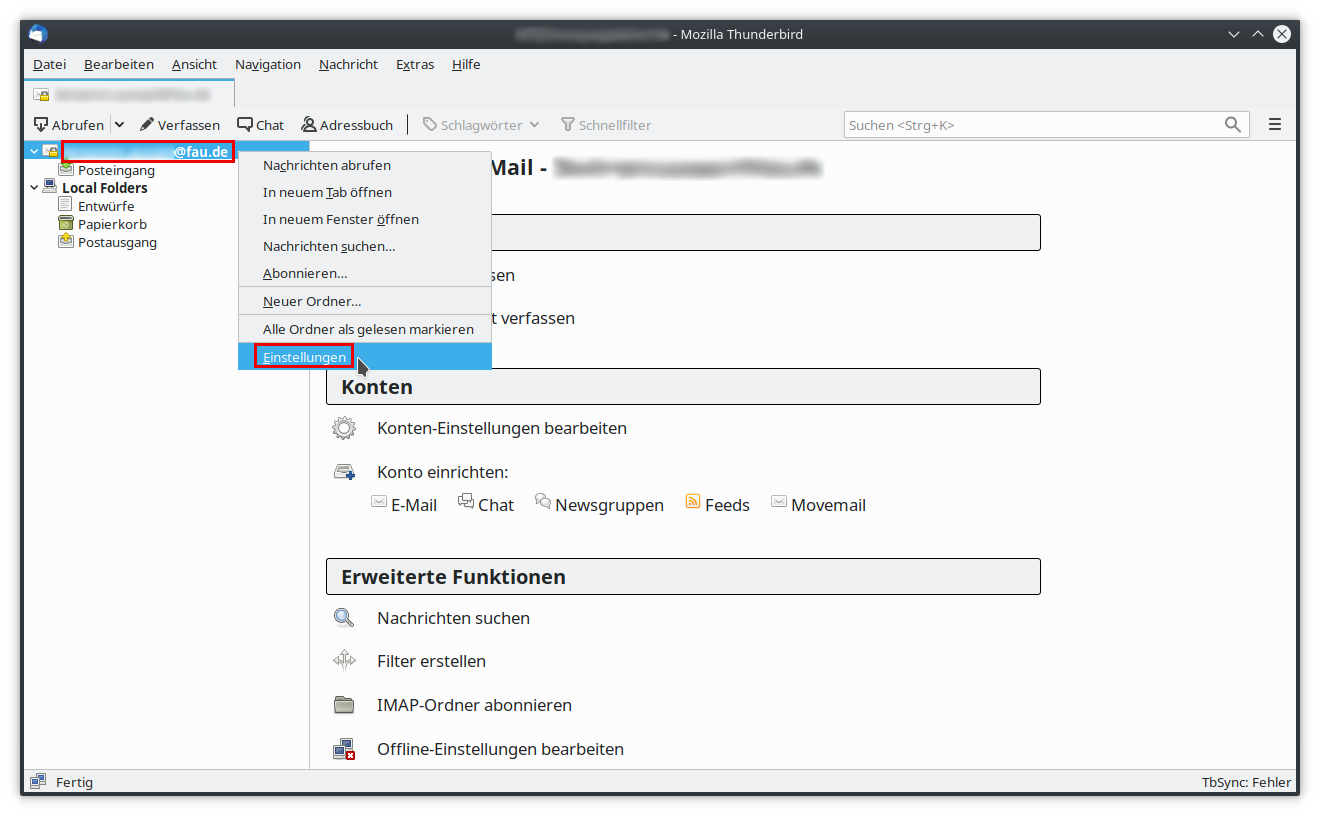Viewport: 1320px width, 816px height.
Task: Choose Neuer Ordner from context menu
Action: click(x=312, y=301)
